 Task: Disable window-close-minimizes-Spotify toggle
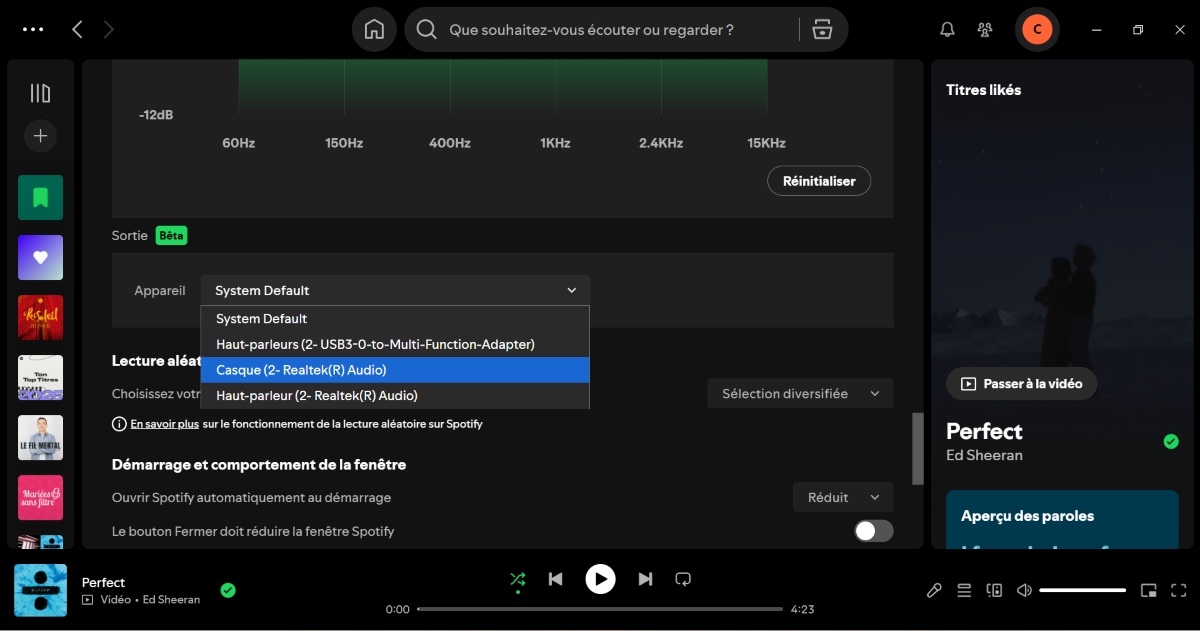(872, 531)
